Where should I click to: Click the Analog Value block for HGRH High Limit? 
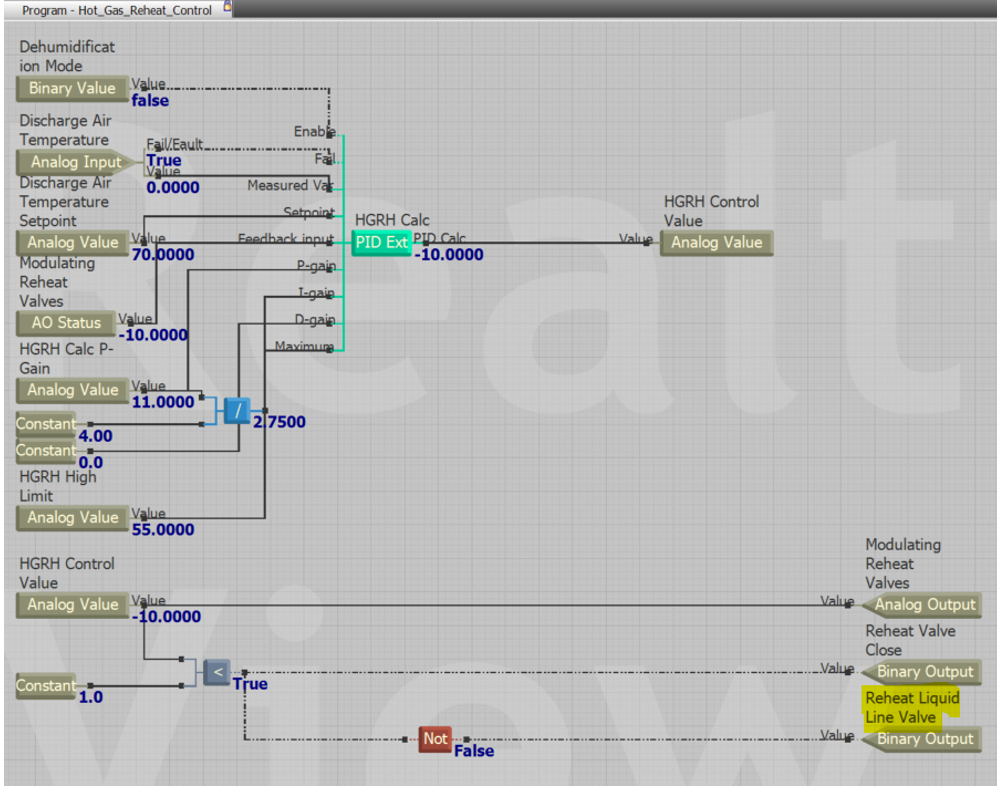[72, 517]
